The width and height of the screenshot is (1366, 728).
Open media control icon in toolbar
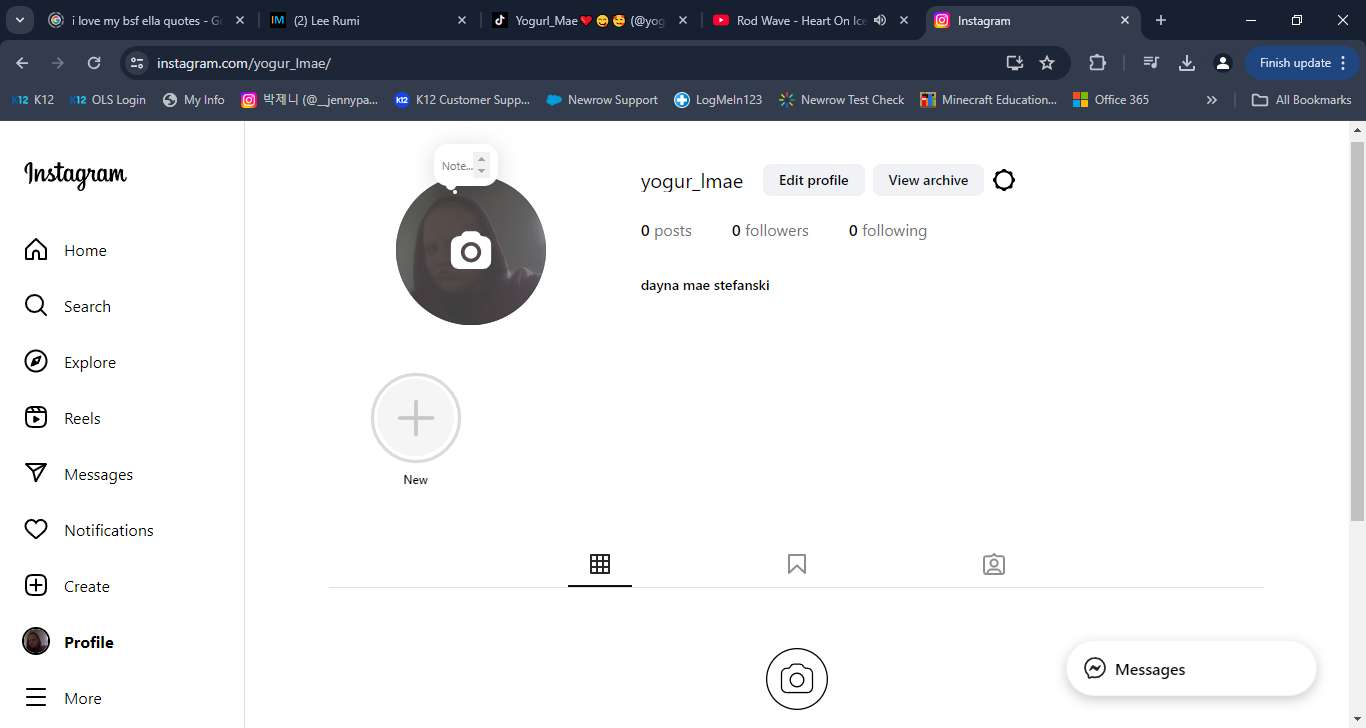click(1151, 63)
